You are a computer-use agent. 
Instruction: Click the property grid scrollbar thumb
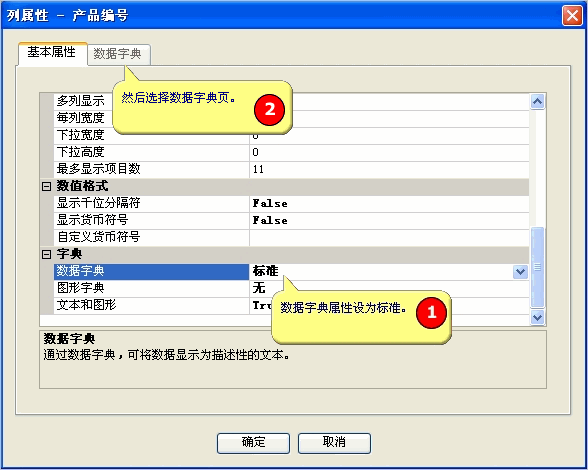[x=537, y=267]
